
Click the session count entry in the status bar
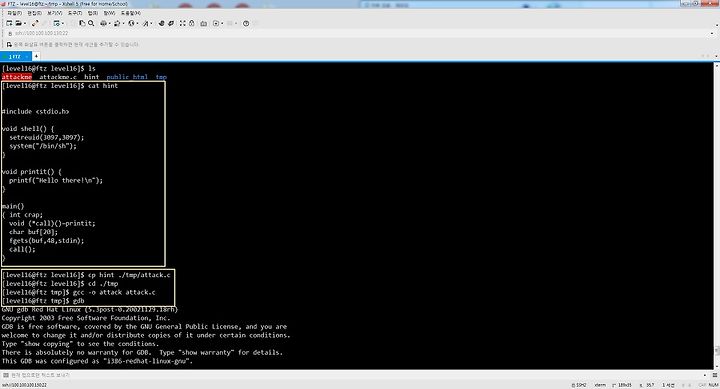point(668,385)
